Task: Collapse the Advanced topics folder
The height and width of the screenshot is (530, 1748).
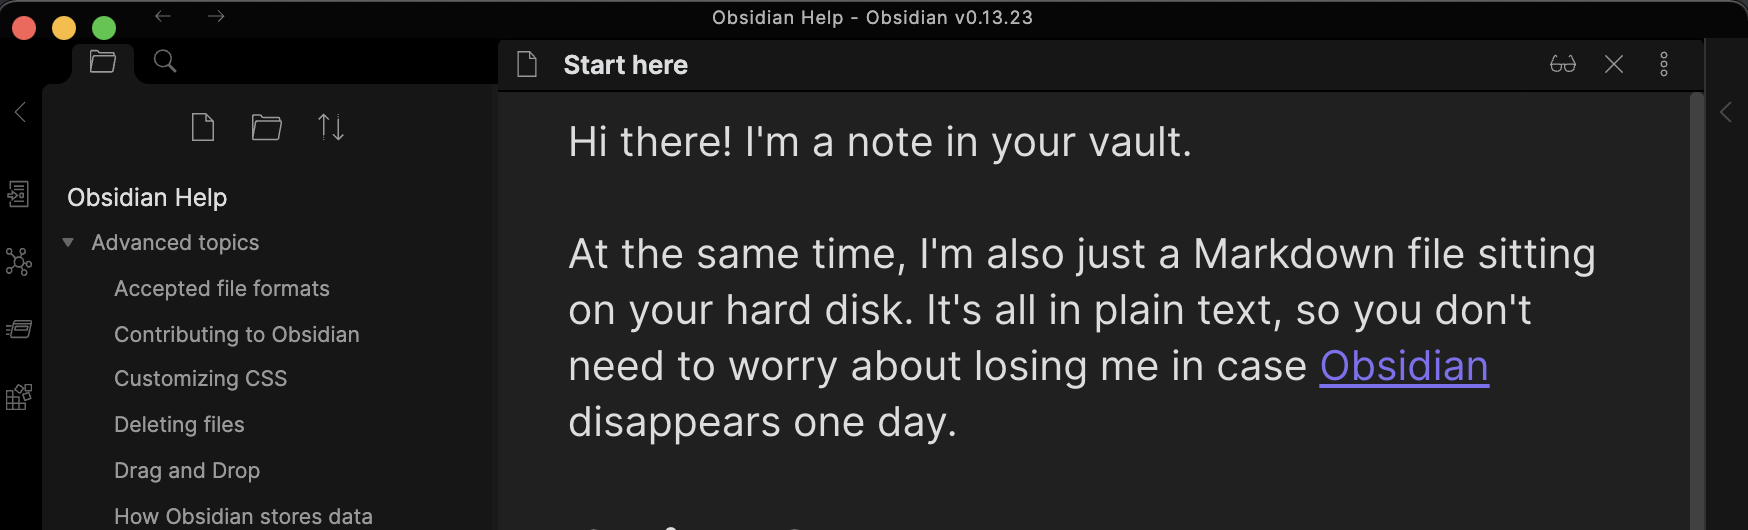Action: (68, 243)
